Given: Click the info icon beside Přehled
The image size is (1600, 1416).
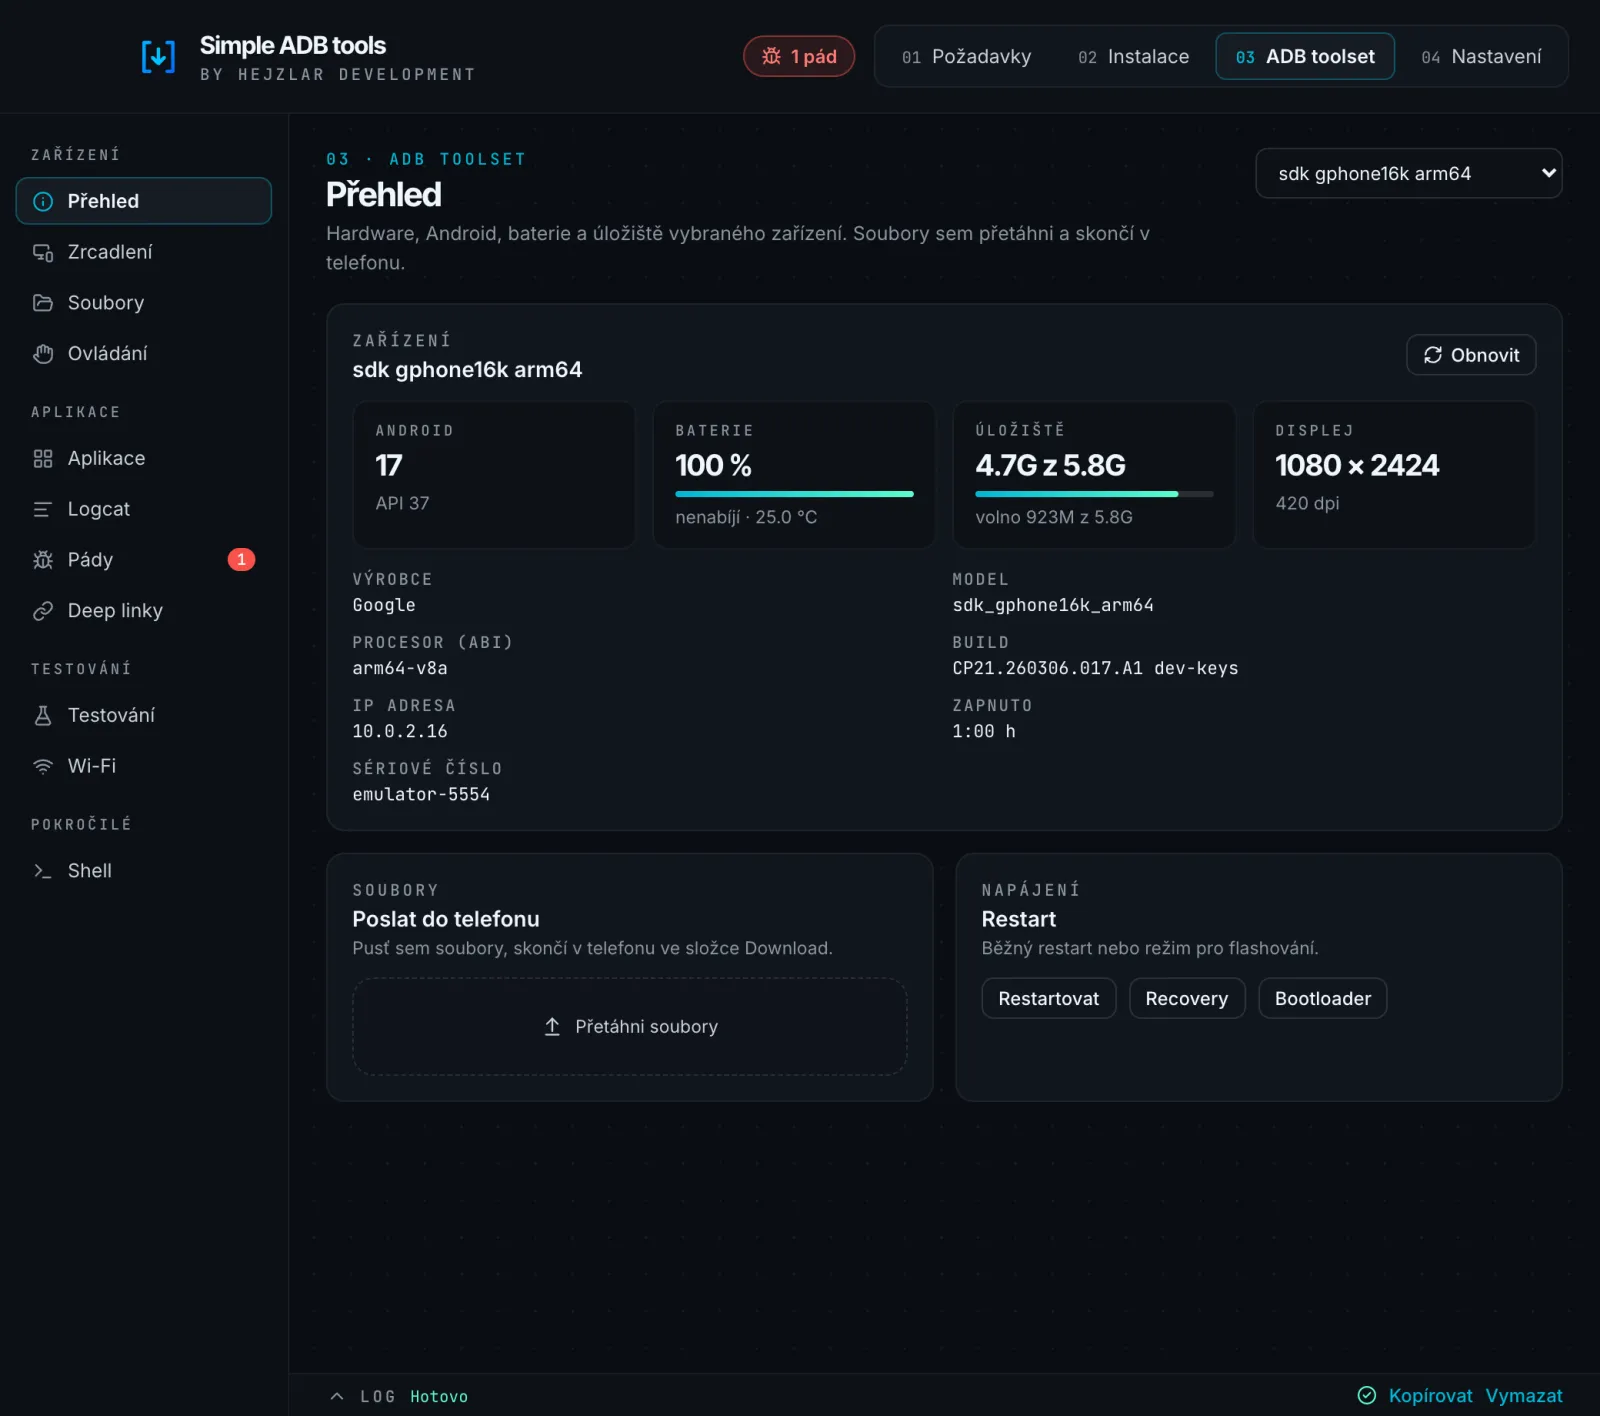Looking at the screenshot, I should click(43, 201).
